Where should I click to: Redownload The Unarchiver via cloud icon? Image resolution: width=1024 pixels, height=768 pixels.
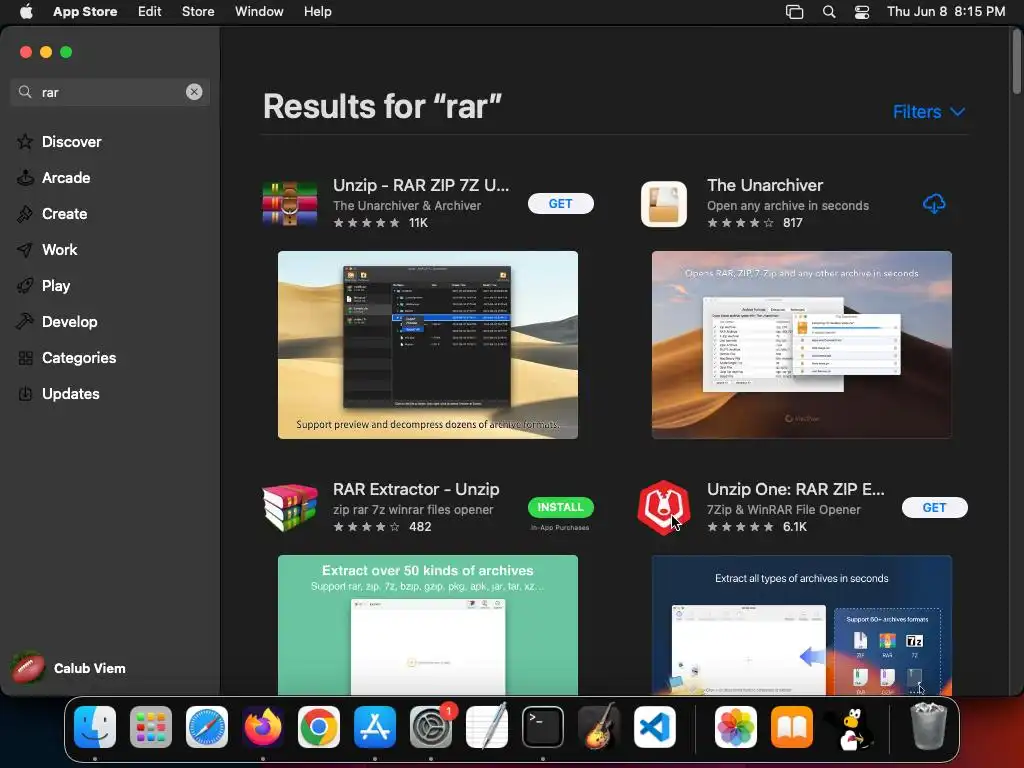(934, 204)
